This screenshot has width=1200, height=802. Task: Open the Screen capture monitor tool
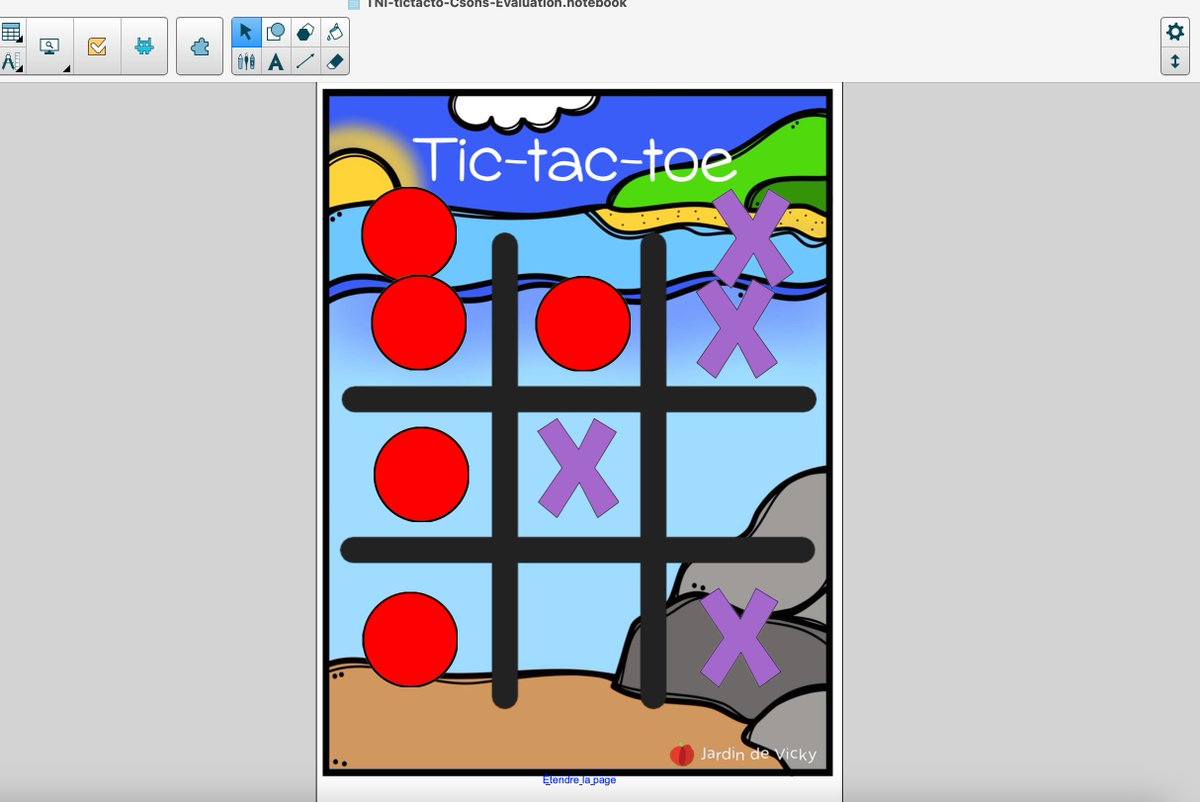(49, 46)
